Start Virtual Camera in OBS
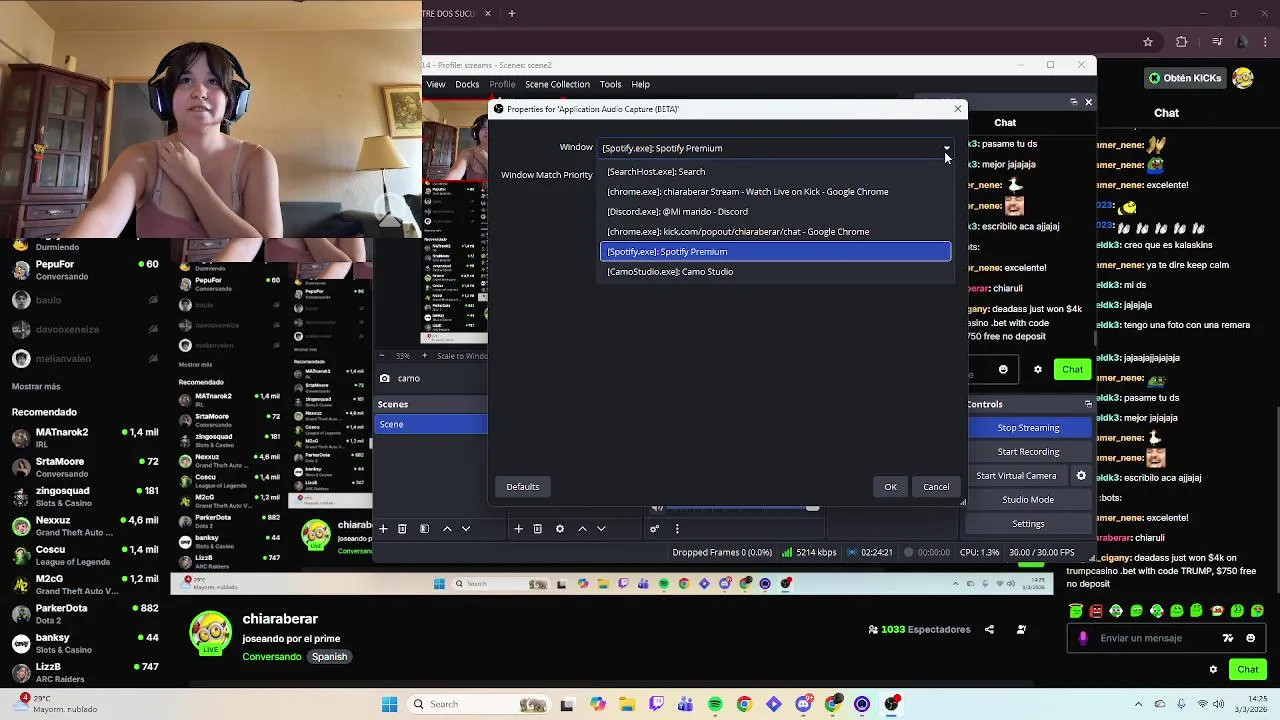 [1016, 476]
